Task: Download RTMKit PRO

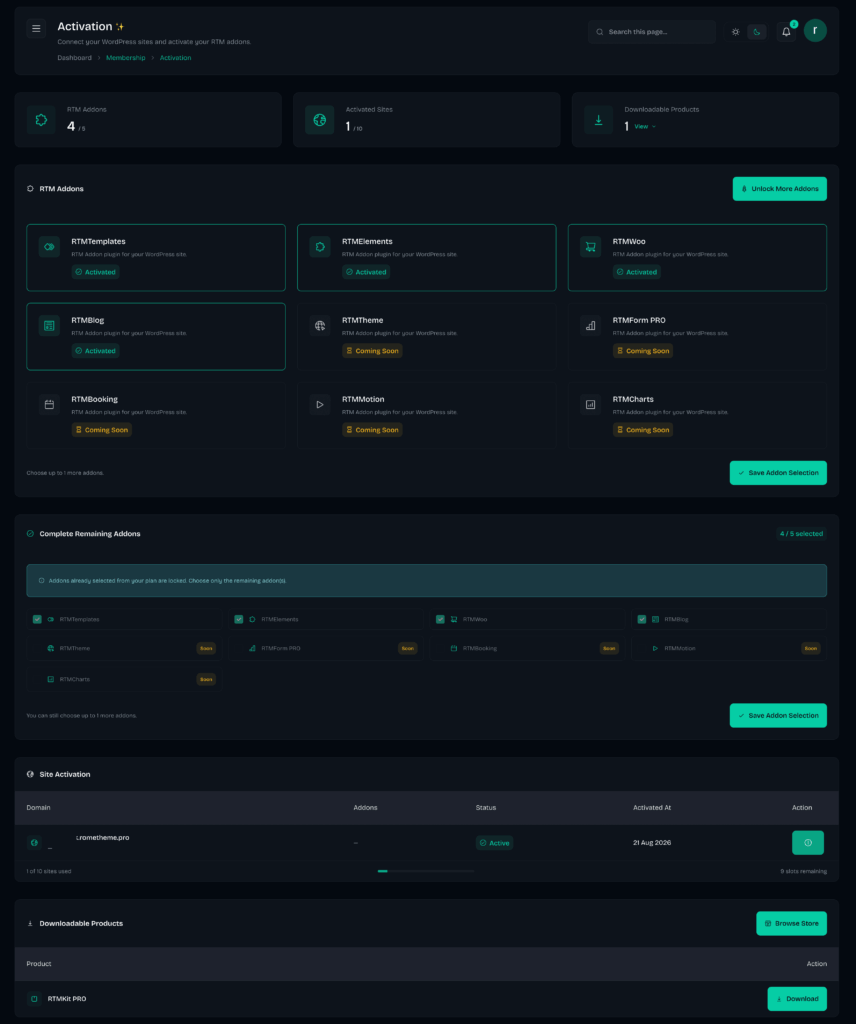Action: coord(797,999)
